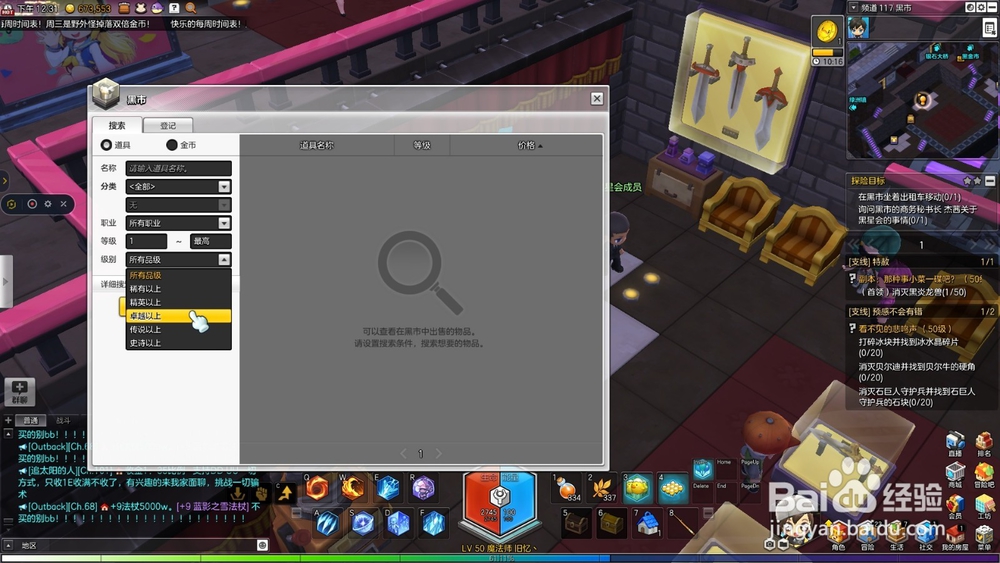
Task: Collapse the 所有品级 grade dropdown
Action: pyautogui.click(x=224, y=260)
